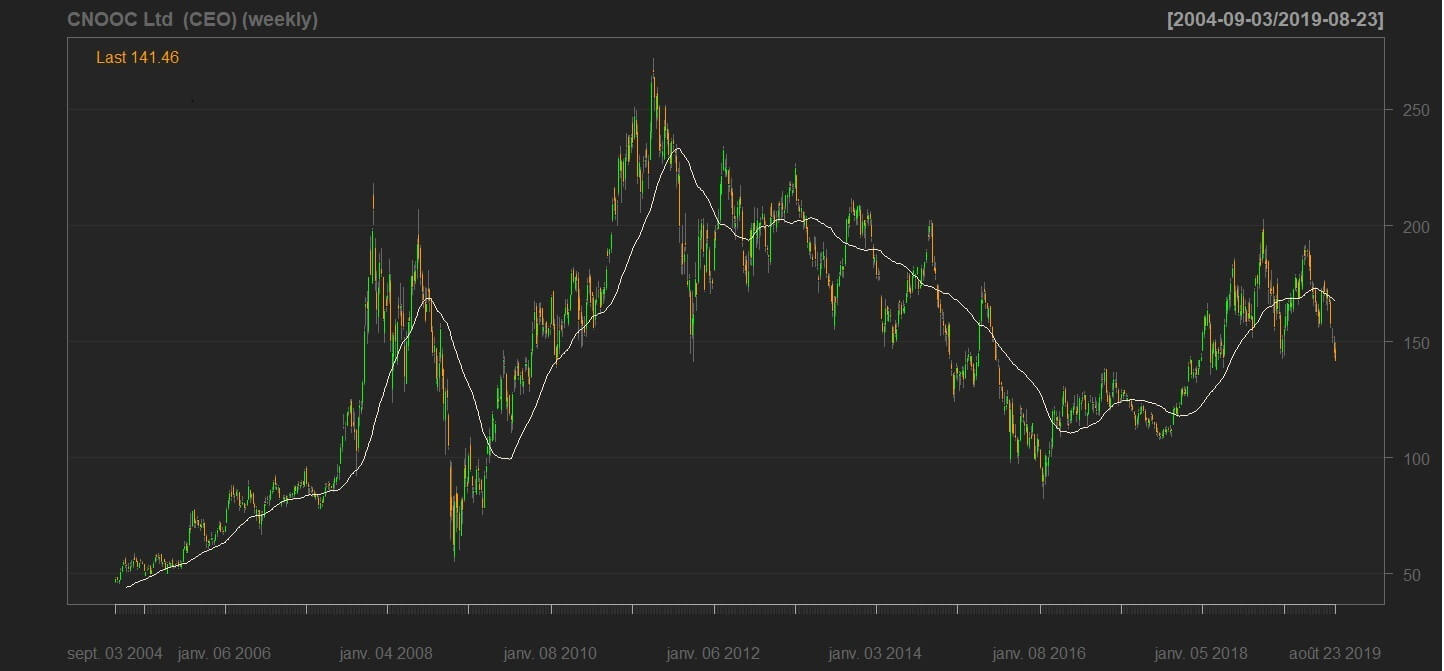Viewport: 1444px width, 671px height.
Task: Click the 'janv. 08 2010' x-axis label
Action: [x=550, y=654]
